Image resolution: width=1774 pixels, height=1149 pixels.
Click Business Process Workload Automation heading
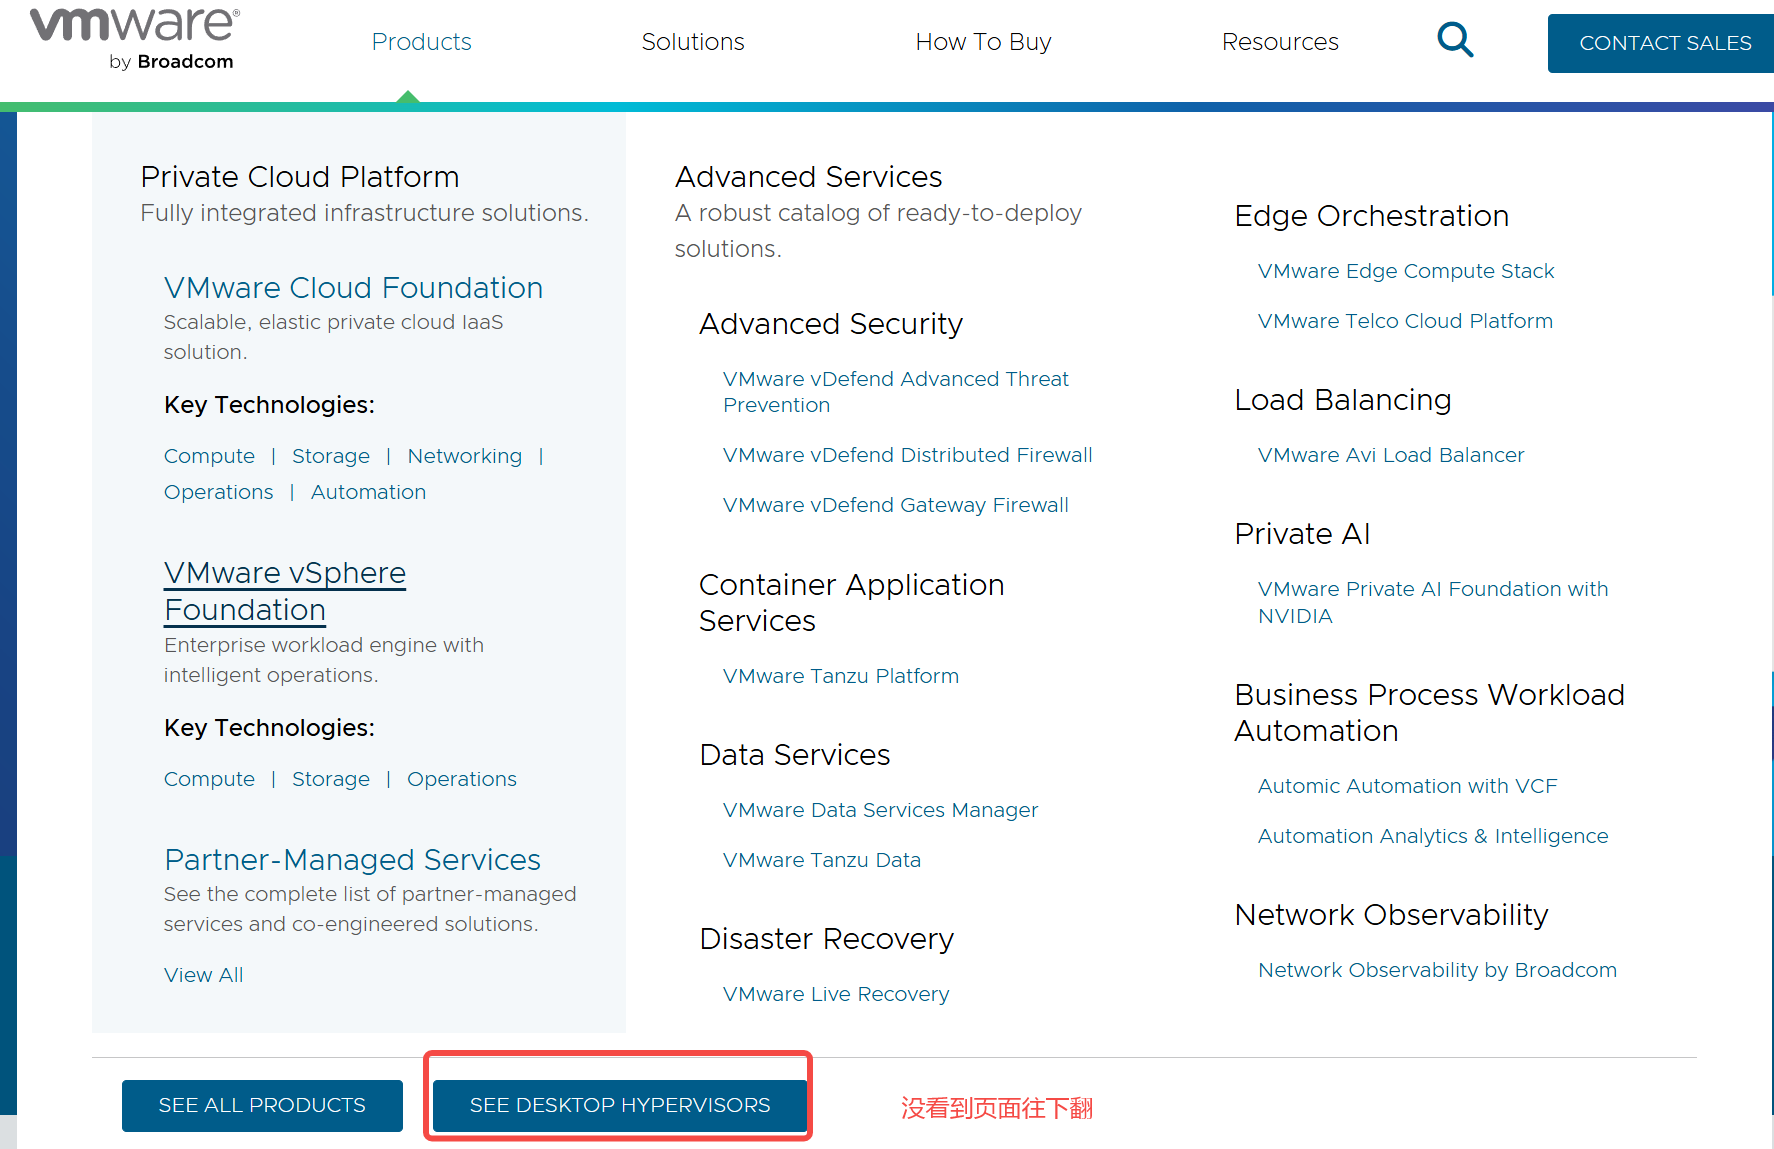pos(1430,713)
